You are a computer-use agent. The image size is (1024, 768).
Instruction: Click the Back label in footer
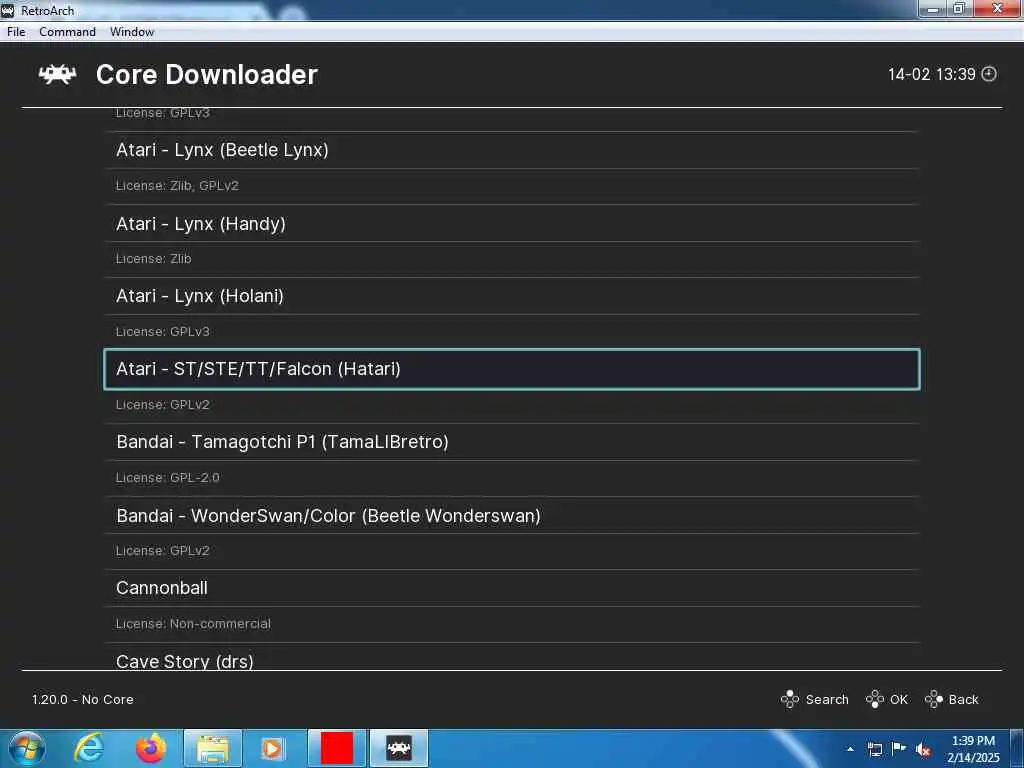tap(963, 699)
